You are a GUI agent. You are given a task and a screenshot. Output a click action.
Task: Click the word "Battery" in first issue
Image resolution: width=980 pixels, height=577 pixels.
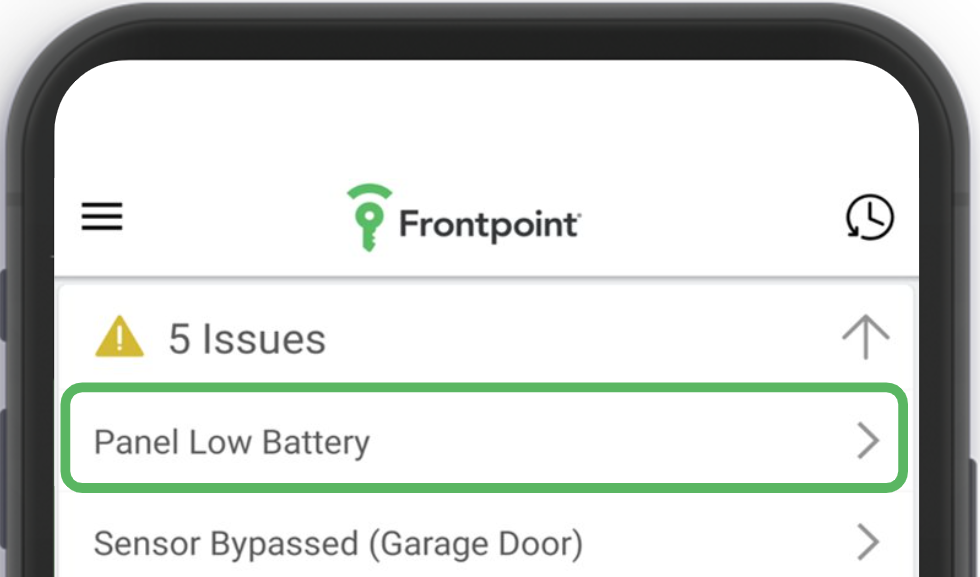(316, 442)
